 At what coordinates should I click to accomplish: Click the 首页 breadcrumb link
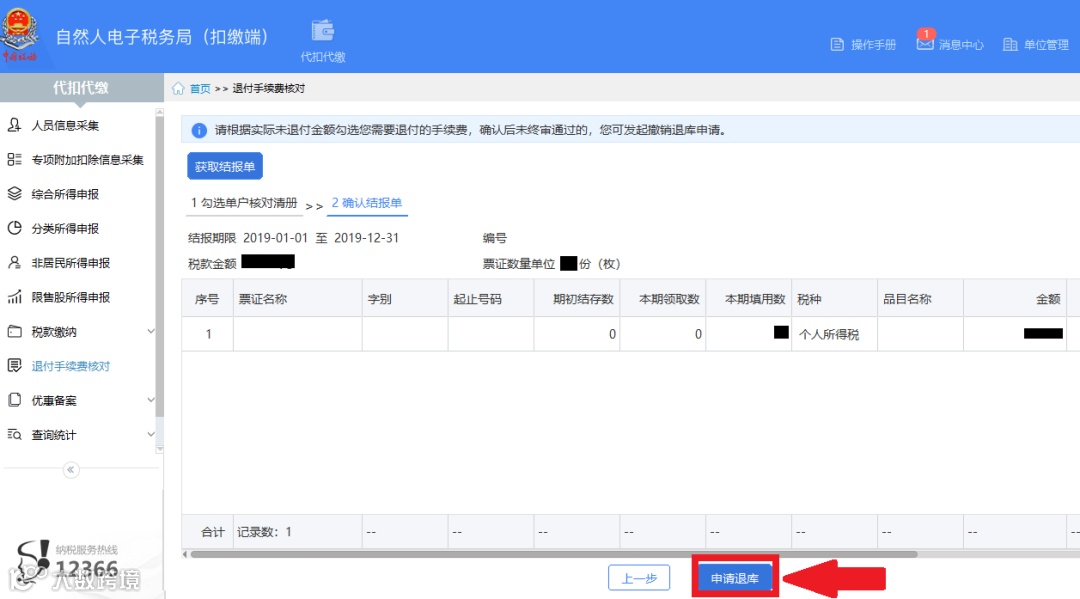[200, 88]
